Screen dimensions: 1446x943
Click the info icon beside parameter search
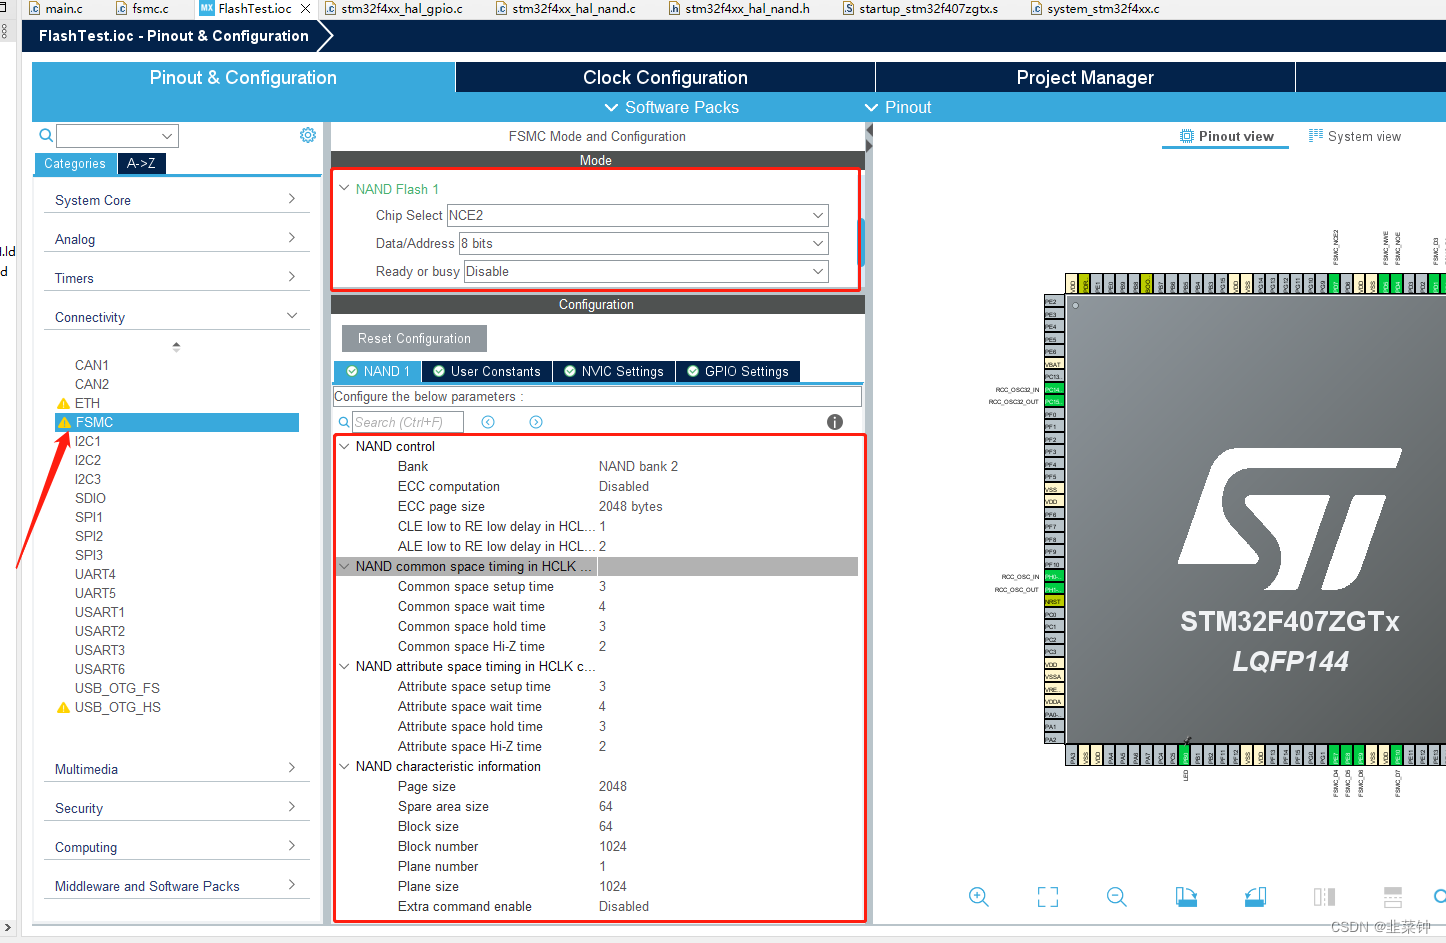click(x=834, y=421)
